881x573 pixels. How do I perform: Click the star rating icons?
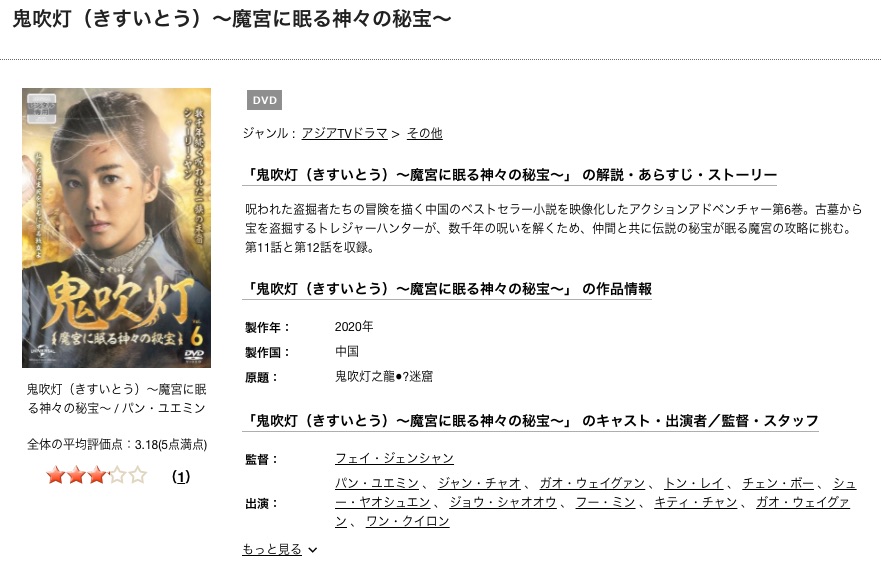pos(97,476)
